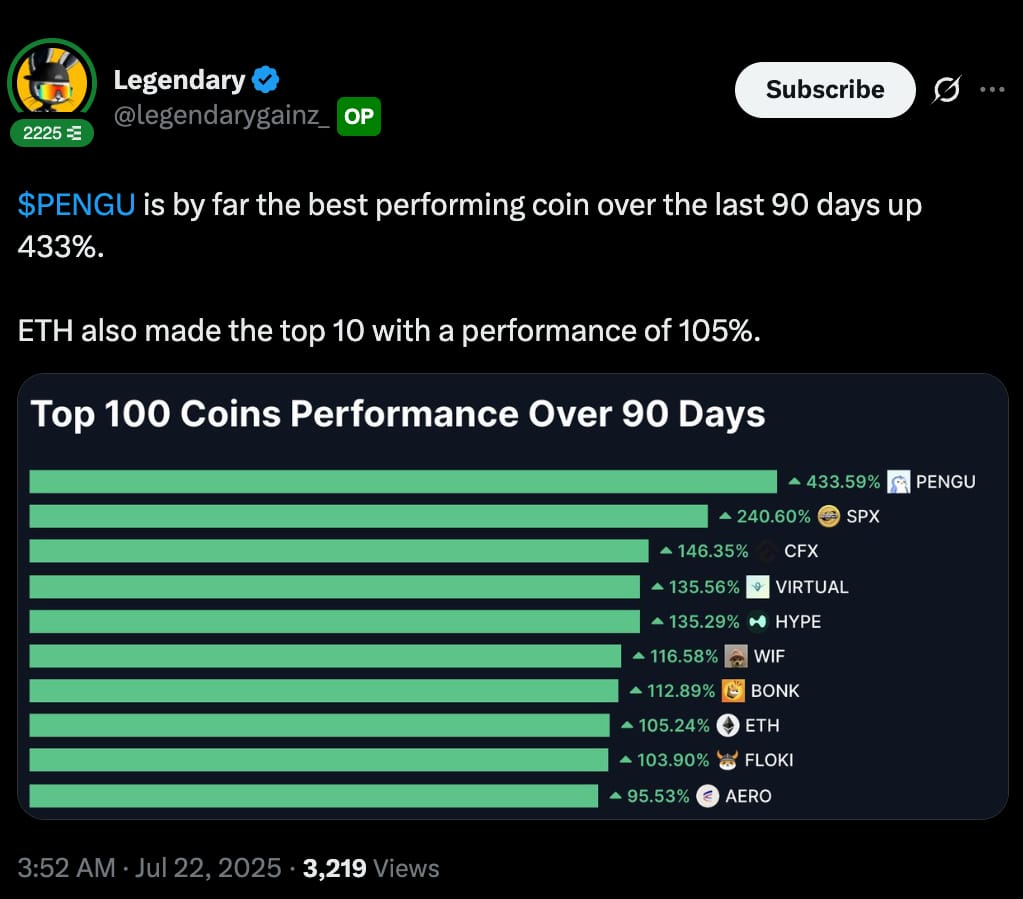1023x899 pixels.
Task: Open the @legendarygainz_ handle
Action: click(222, 115)
